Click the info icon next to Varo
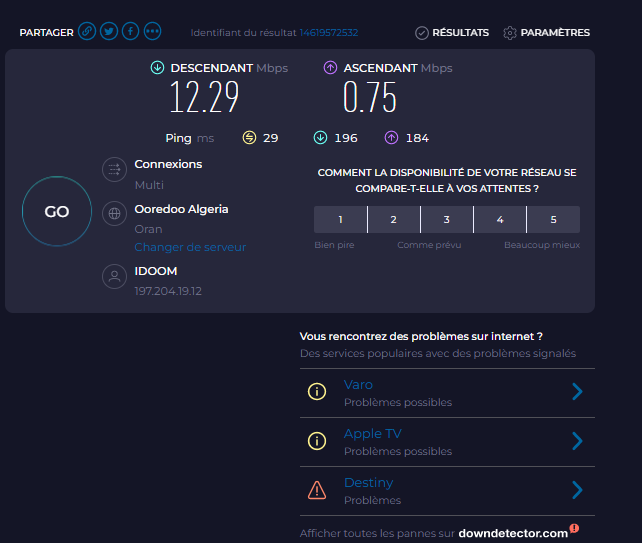This screenshot has height=543, width=642. [x=317, y=392]
